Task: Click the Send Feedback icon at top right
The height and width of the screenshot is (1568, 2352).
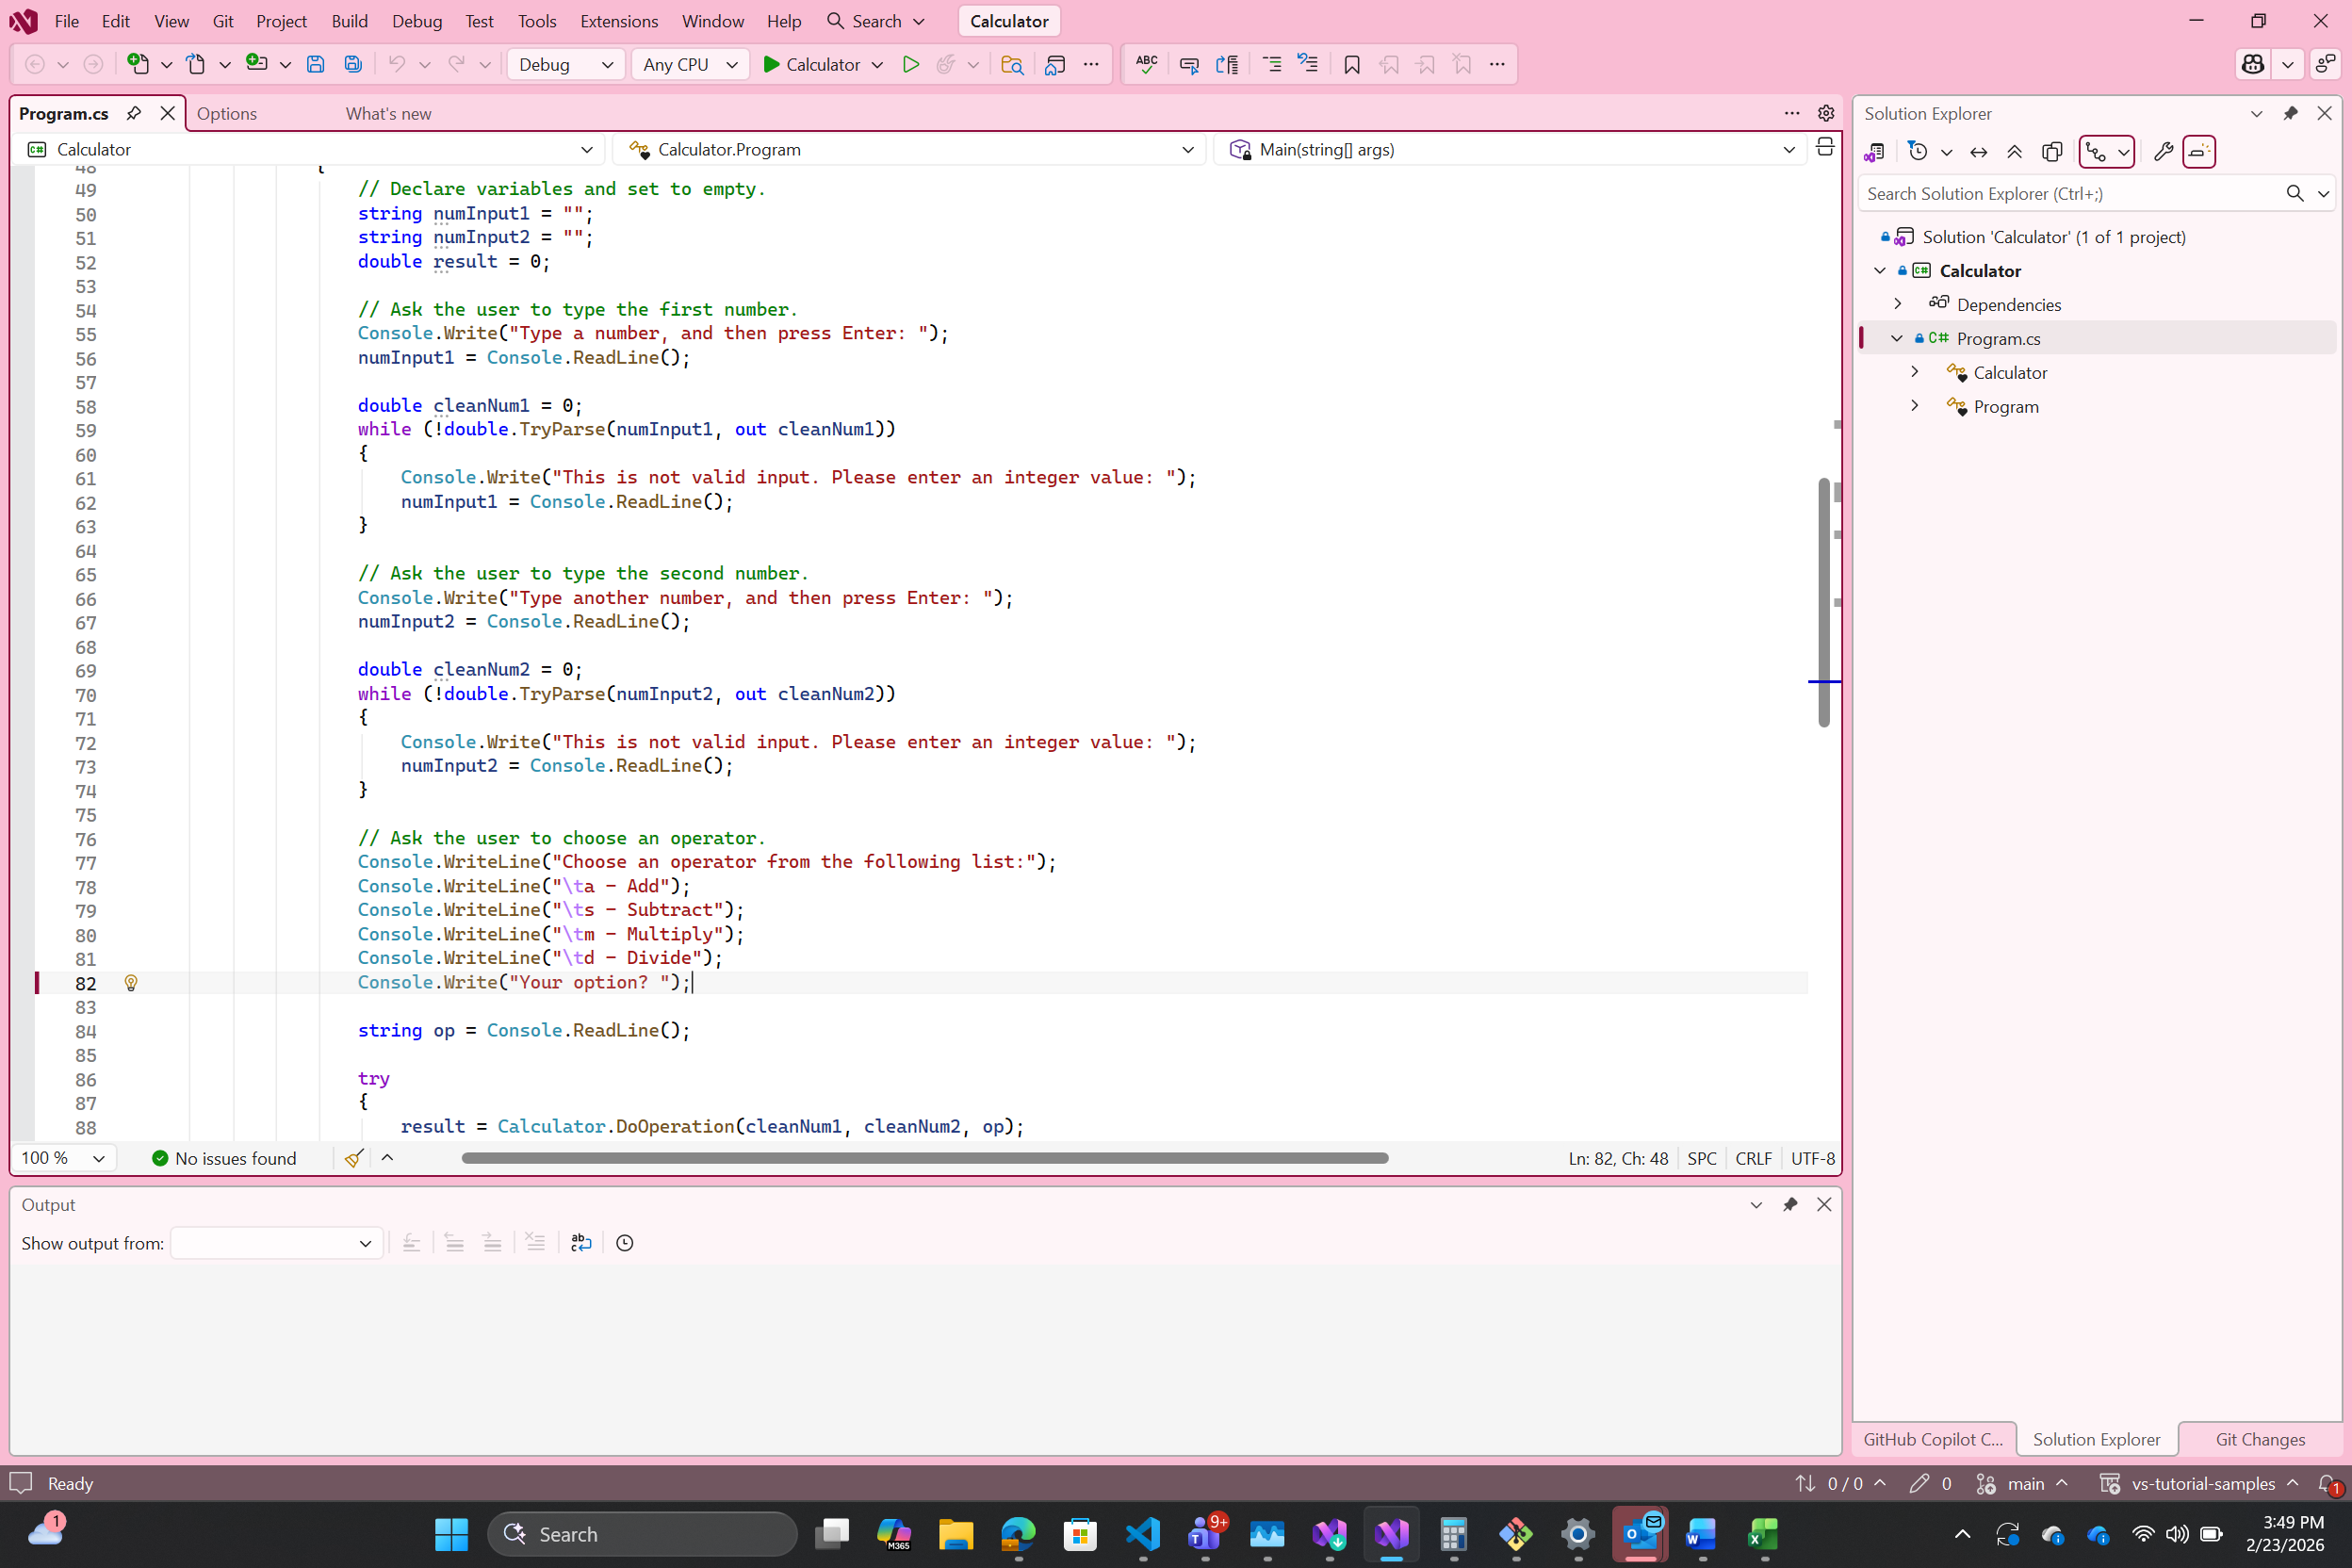Action: pos(2326,64)
